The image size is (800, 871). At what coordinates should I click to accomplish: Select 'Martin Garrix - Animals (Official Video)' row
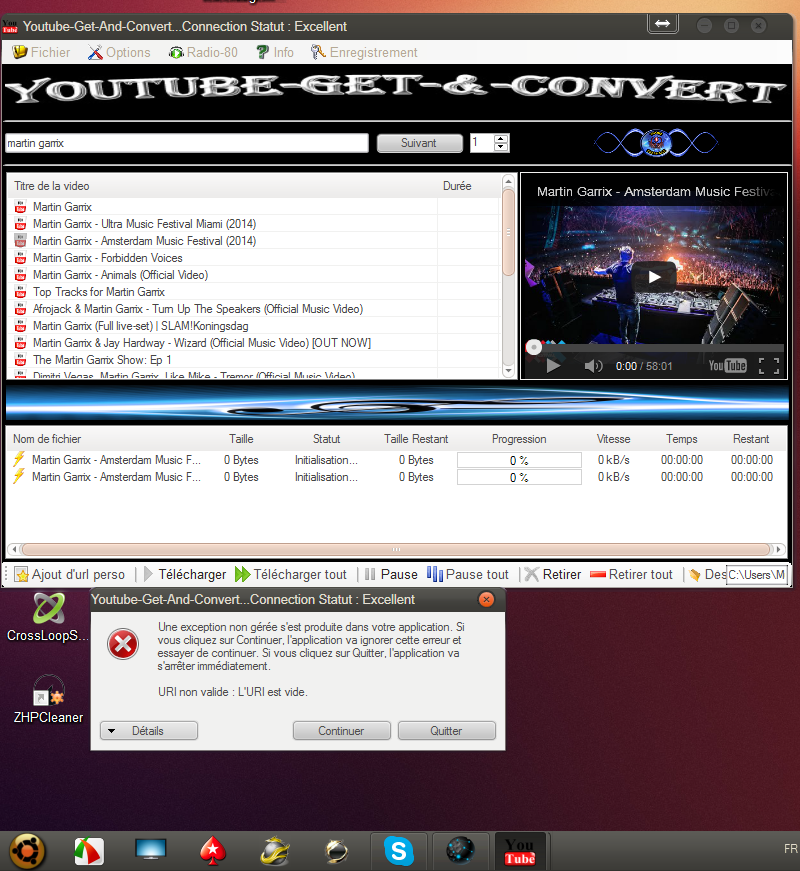(253, 275)
